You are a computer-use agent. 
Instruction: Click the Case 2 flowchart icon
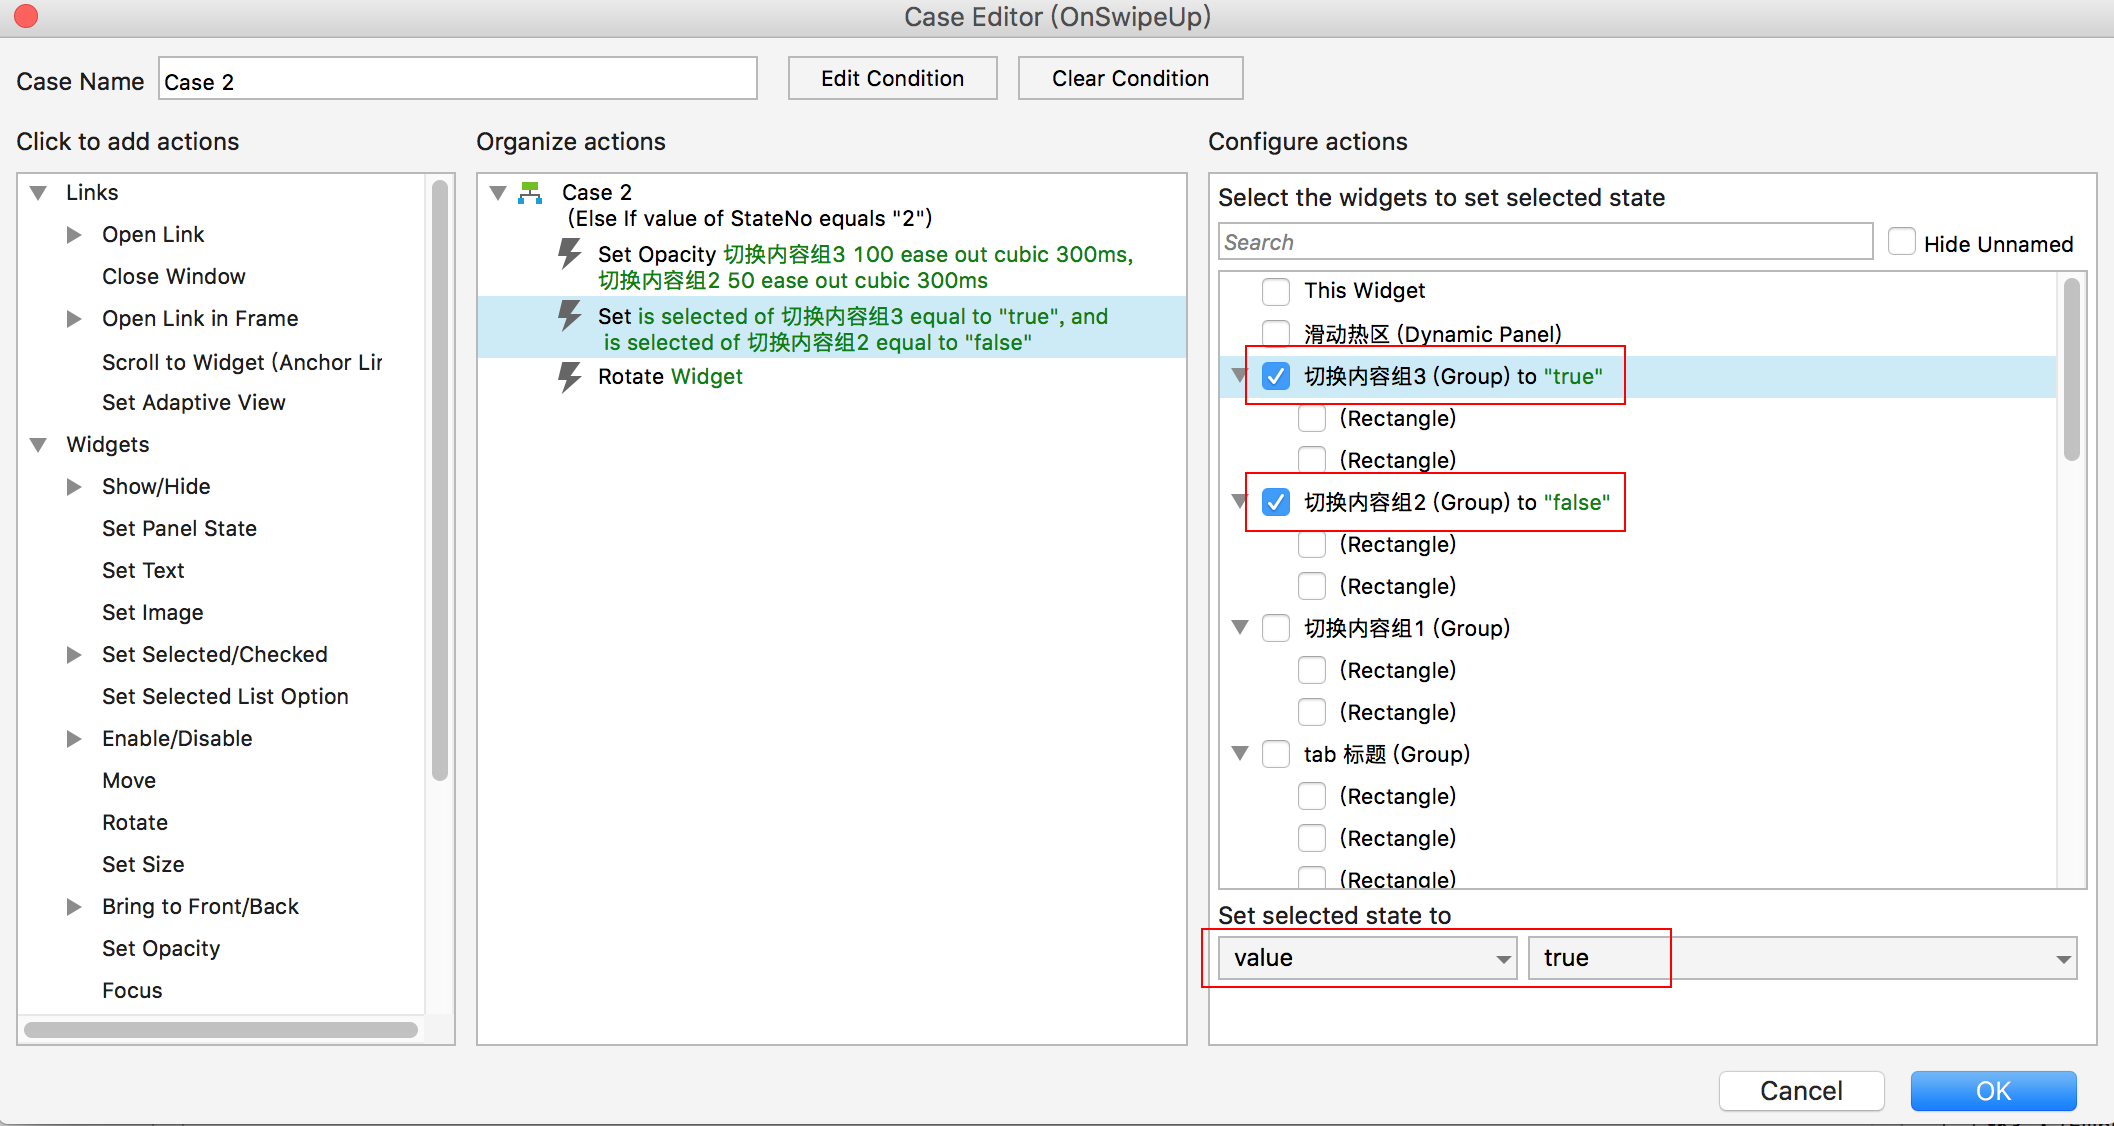(530, 193)
